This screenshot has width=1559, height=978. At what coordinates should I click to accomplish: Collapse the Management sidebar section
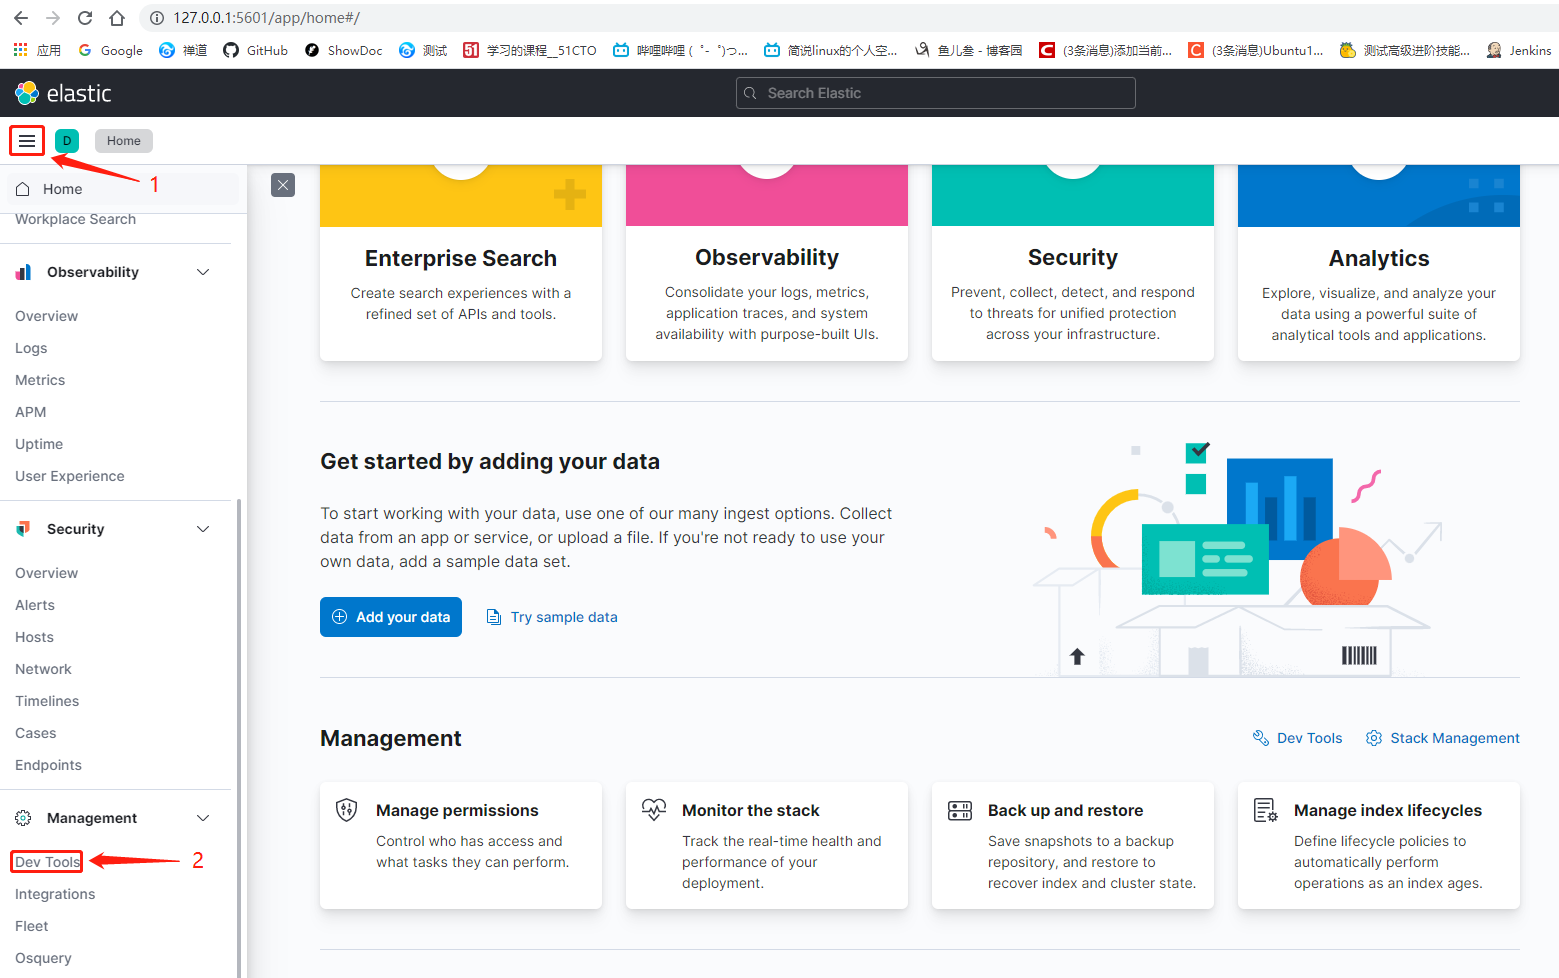tap(203, 817)
